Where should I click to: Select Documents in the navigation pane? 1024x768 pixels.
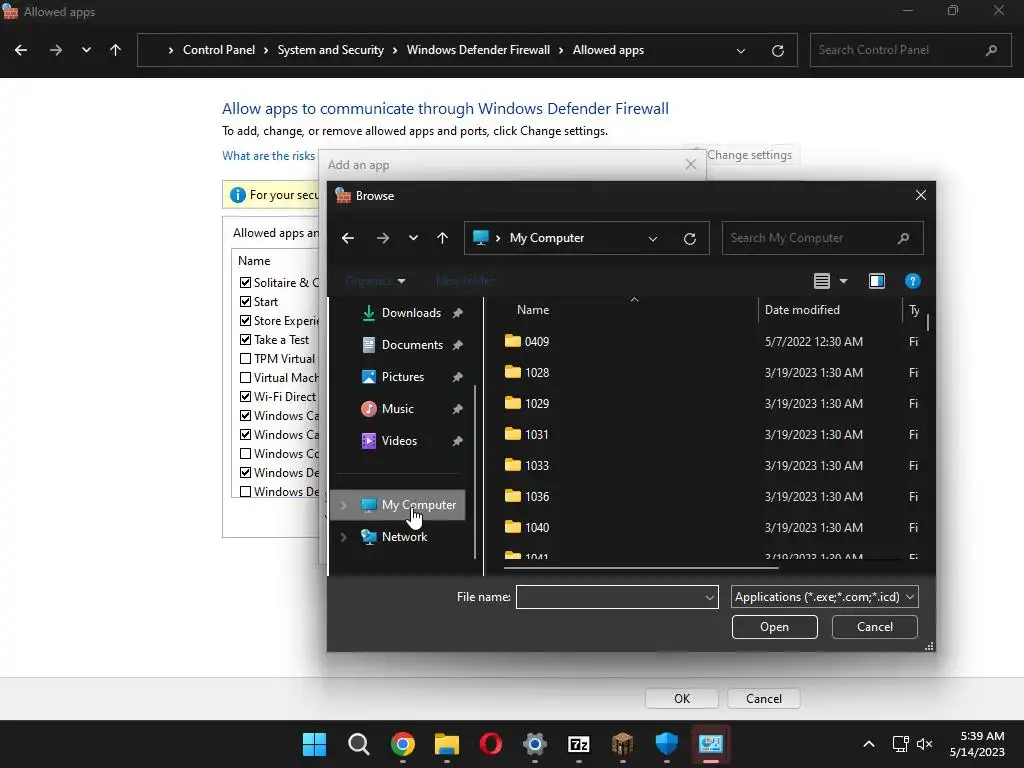pyautogui.click(x=412, y=345)
